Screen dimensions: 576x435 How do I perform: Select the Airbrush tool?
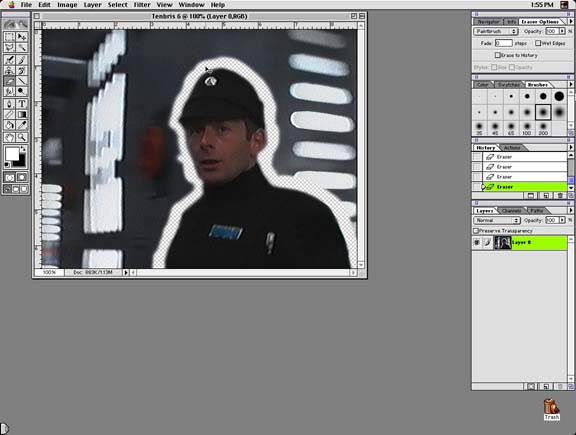pos(10,60)
